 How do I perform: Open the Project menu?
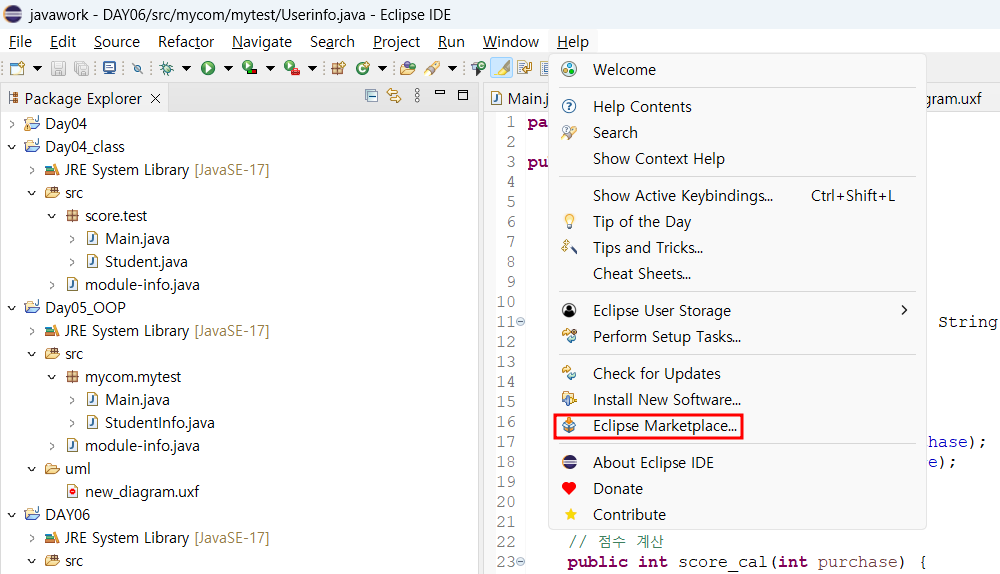coord(397,42)
